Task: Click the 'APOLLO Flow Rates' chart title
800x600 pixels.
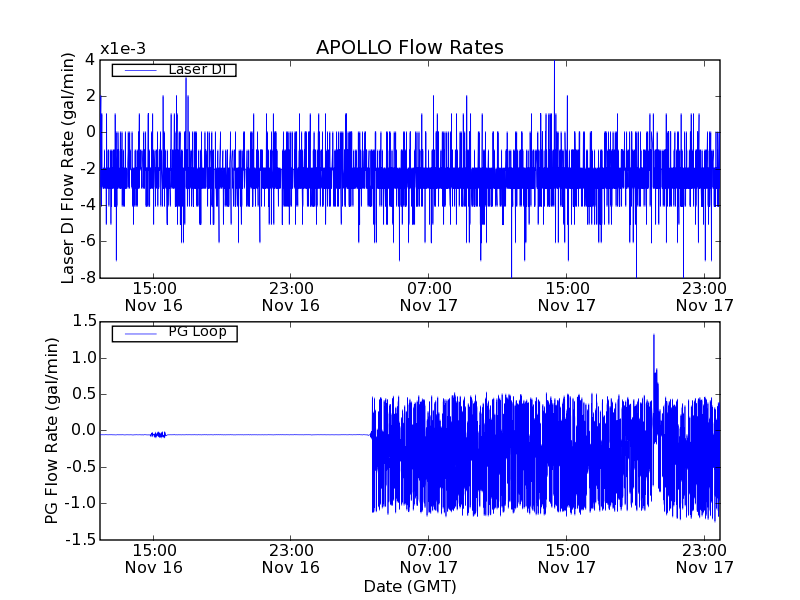Action: 410,47
